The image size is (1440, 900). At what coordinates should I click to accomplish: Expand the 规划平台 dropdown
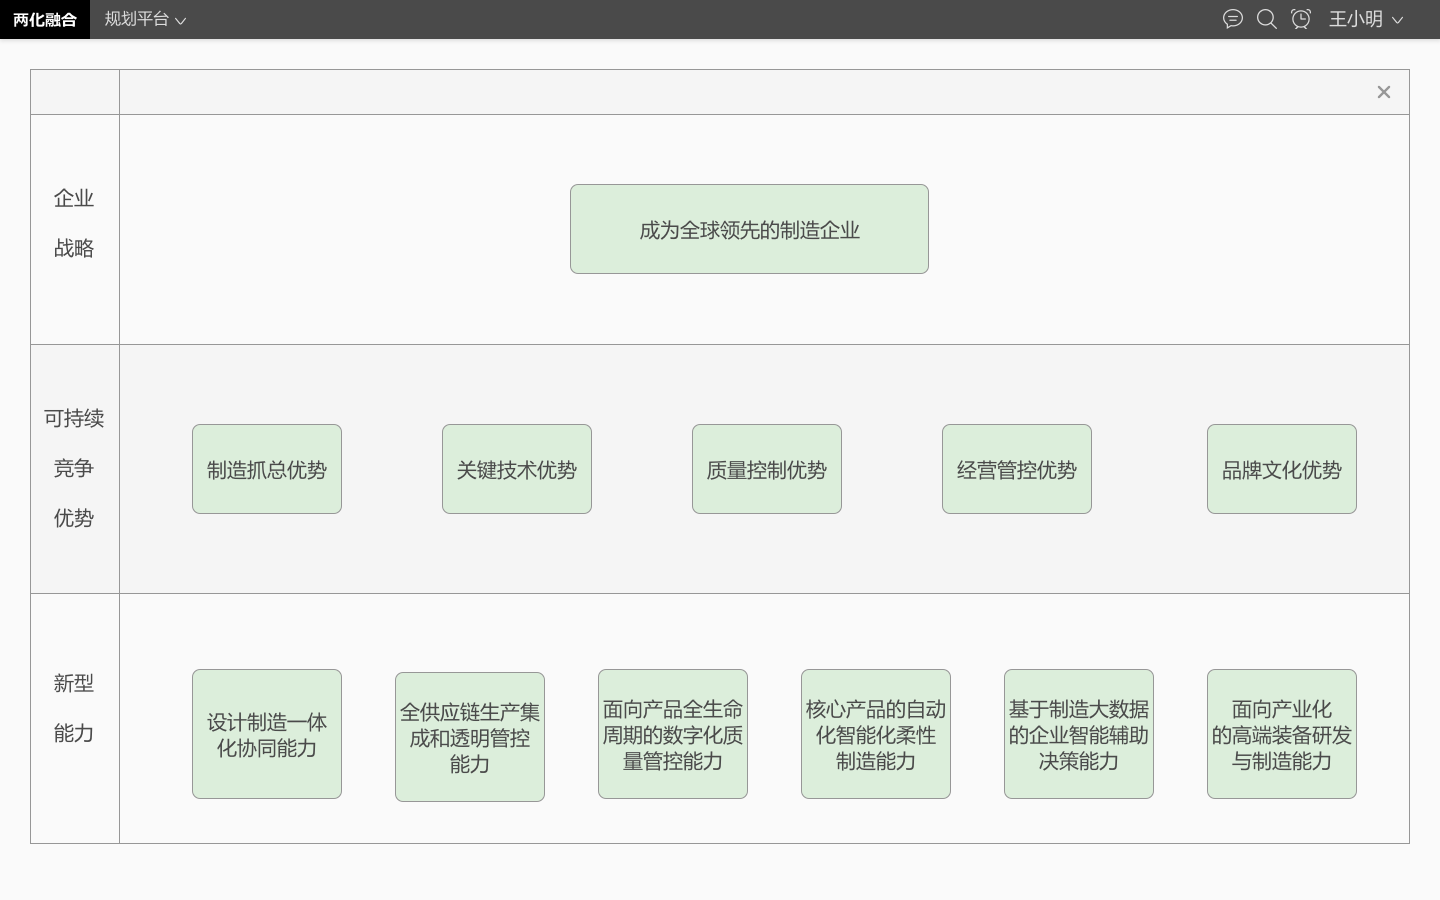pos(145,19)
